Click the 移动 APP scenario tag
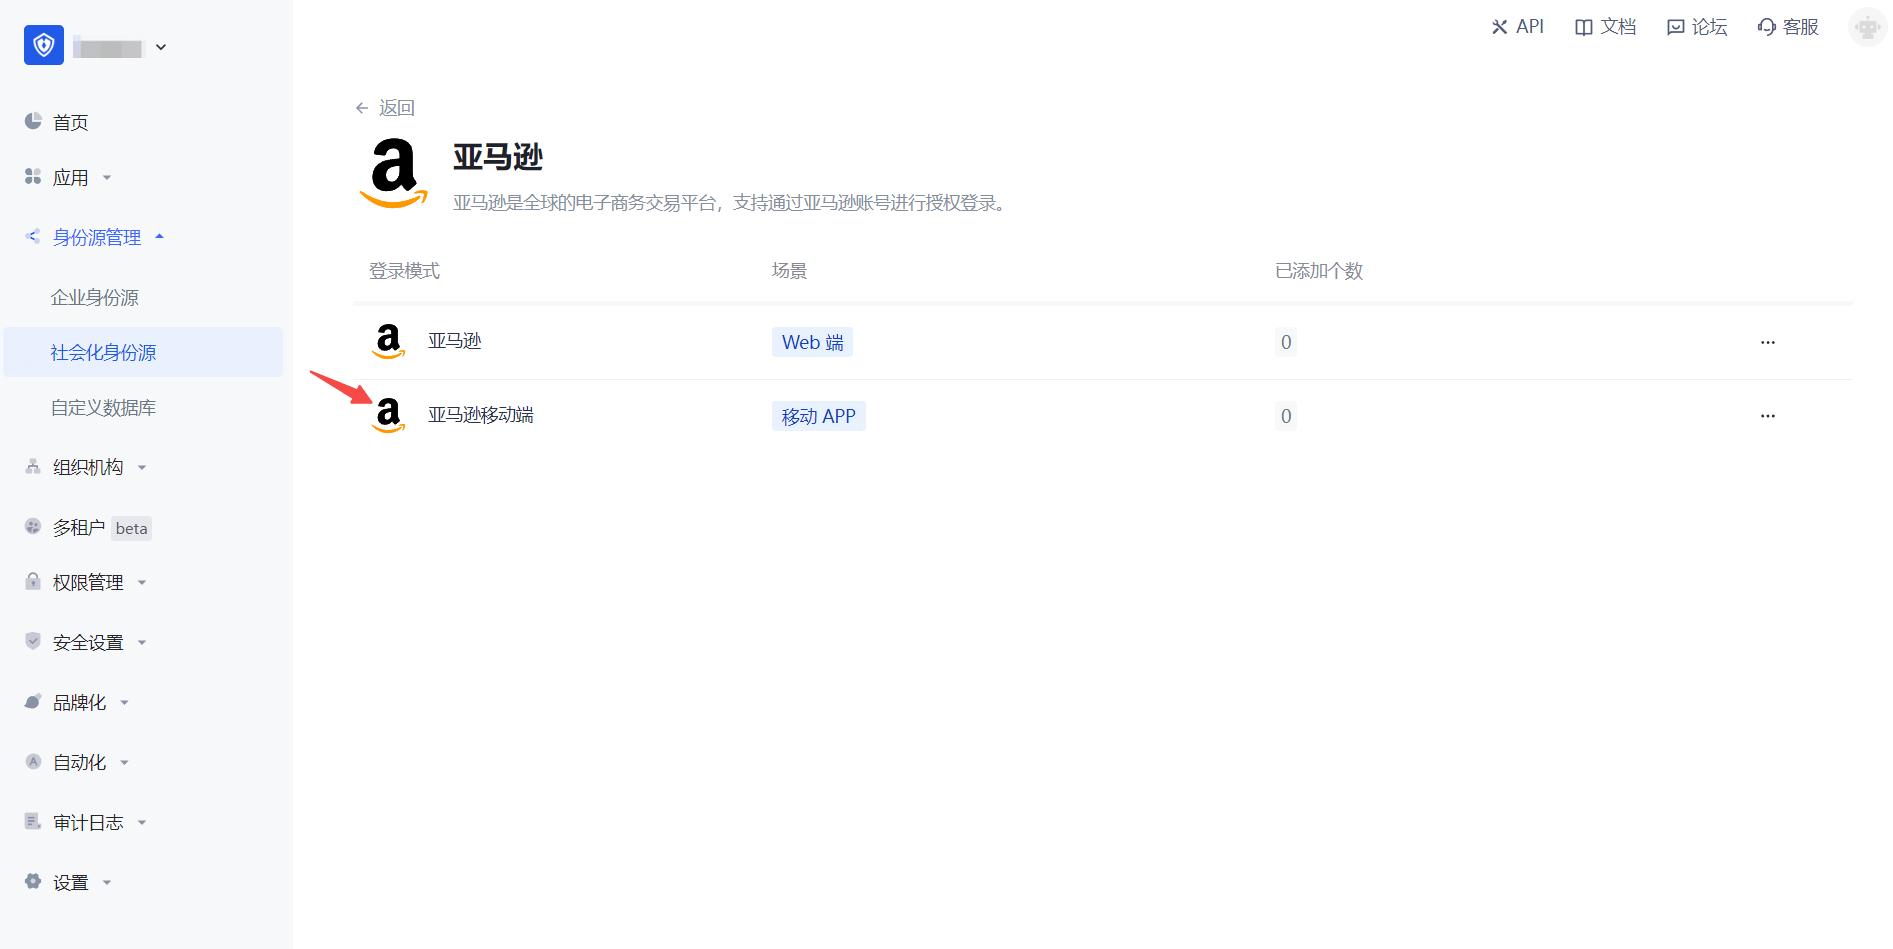Viewport: 1893px width, 949px height. click(x=818, y=416)
